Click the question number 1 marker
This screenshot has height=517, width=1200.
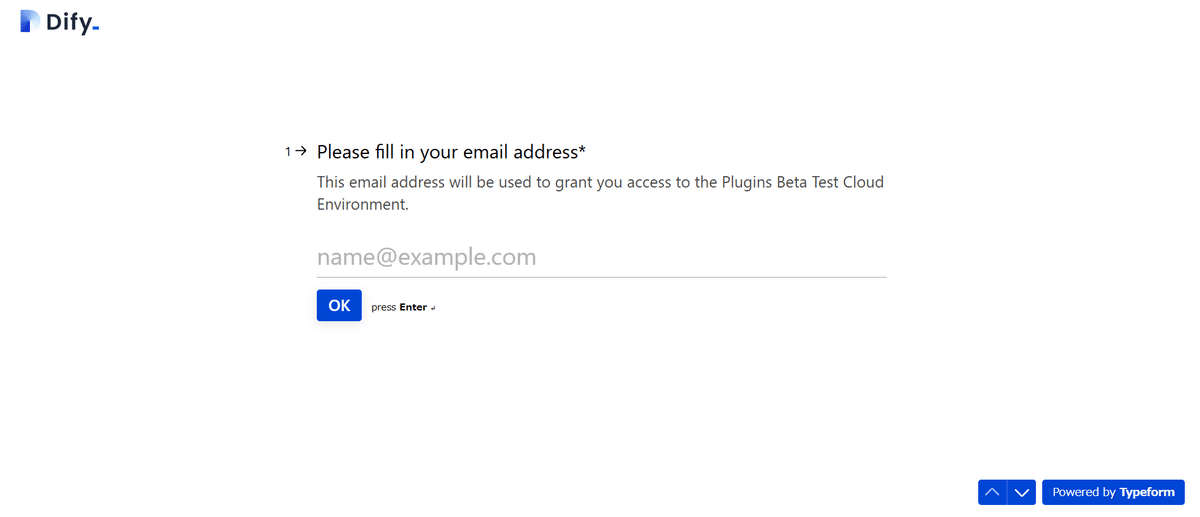(288, 152)
